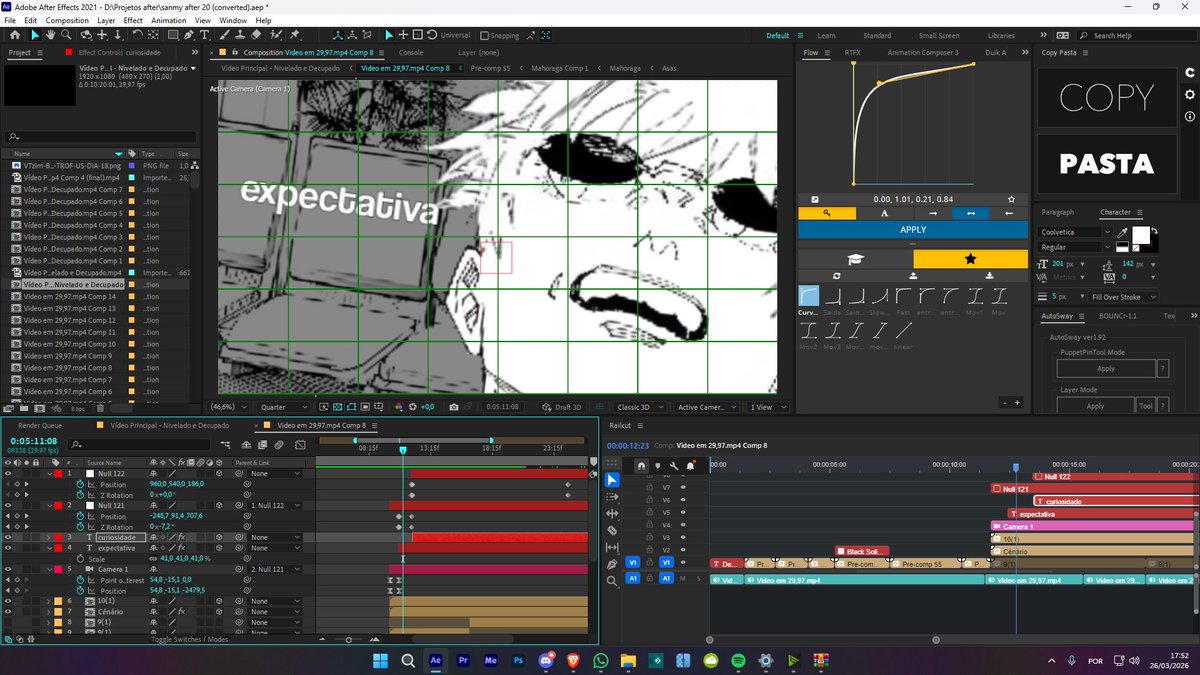The height and width of the screenshot is (675, 1200).
Task: Toggle visibility of Camera 1 layer
Action: click(8, 569)
